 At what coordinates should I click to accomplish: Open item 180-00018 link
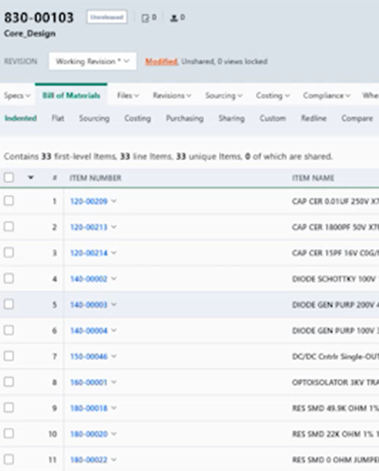click(89, 408)
